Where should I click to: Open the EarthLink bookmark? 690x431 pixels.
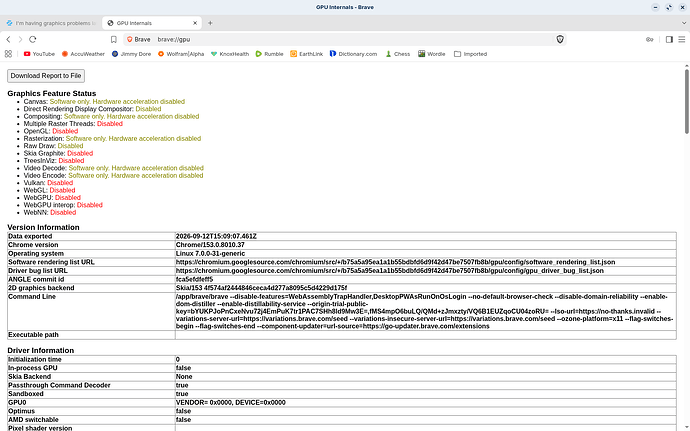[x=306, y=54]
